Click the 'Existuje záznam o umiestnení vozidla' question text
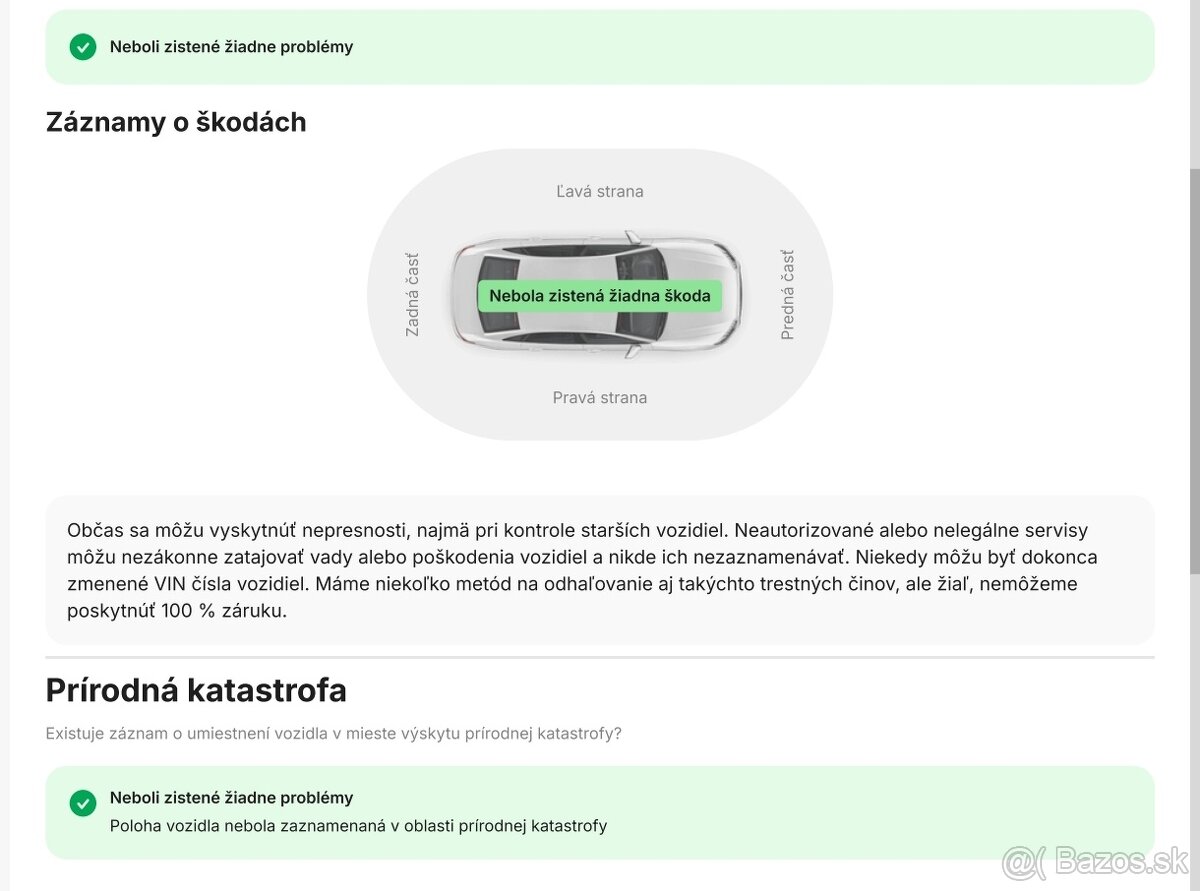Screen dimensions: 1200x891 (333, 733)
